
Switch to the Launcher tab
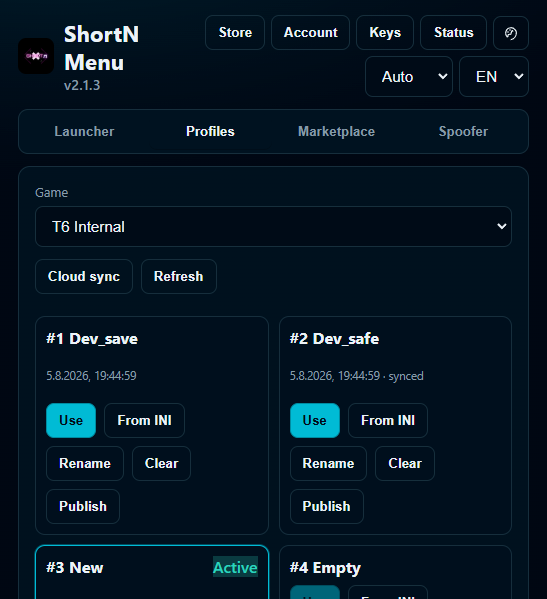[84, 131]
